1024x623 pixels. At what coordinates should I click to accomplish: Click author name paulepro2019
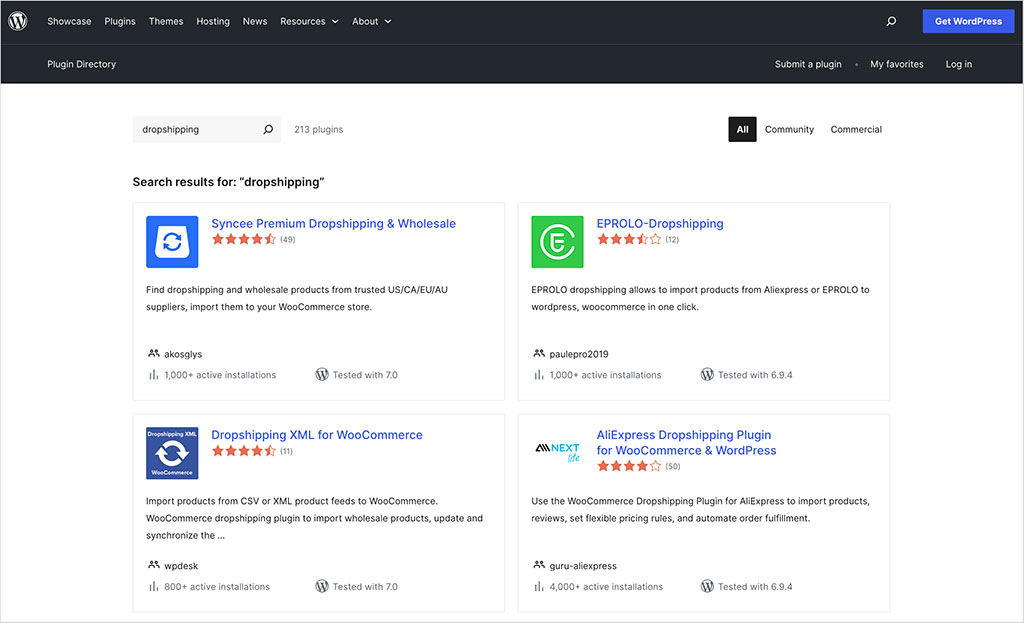point(579,354)
